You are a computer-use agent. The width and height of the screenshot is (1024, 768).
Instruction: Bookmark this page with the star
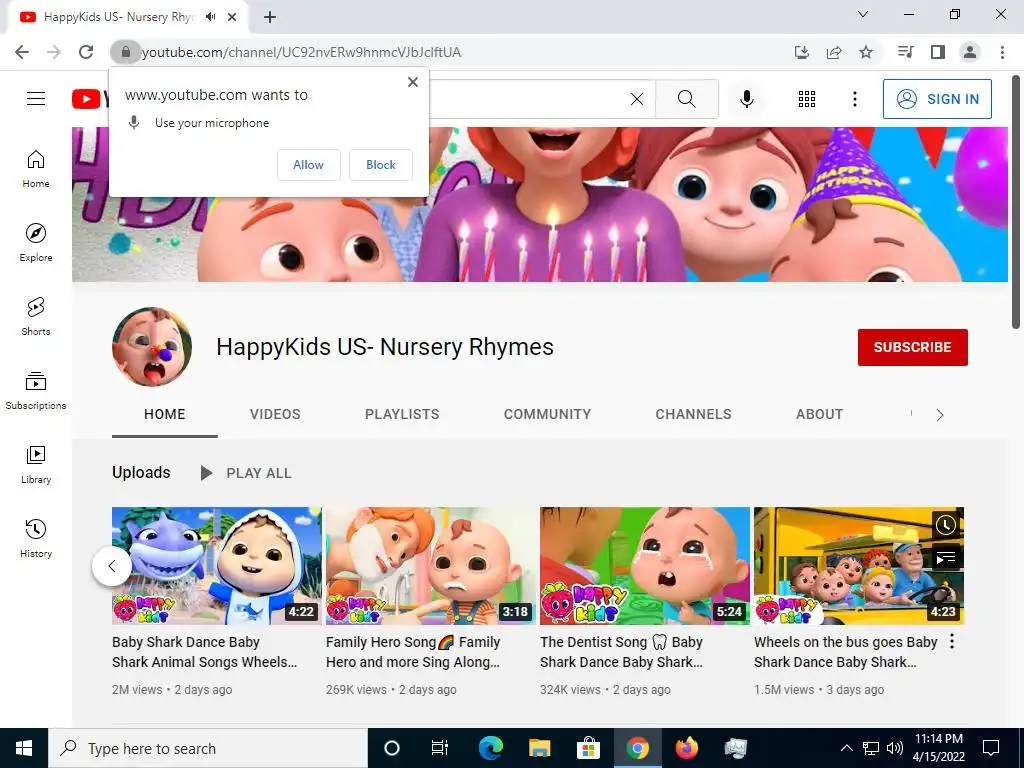(x=866, y=52)
